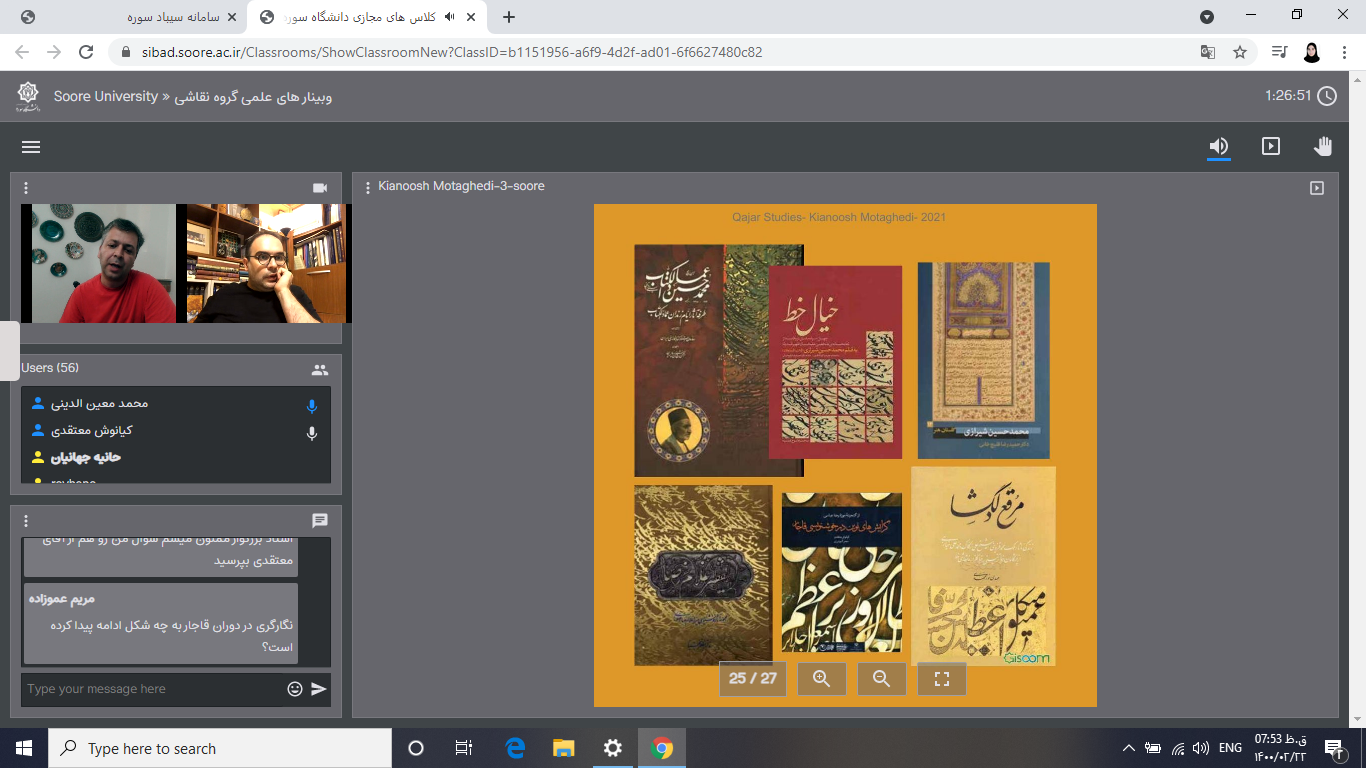Click مریم عموزاده's chat message
Viewport: 1366px width, 768px height.
(160, 625)
